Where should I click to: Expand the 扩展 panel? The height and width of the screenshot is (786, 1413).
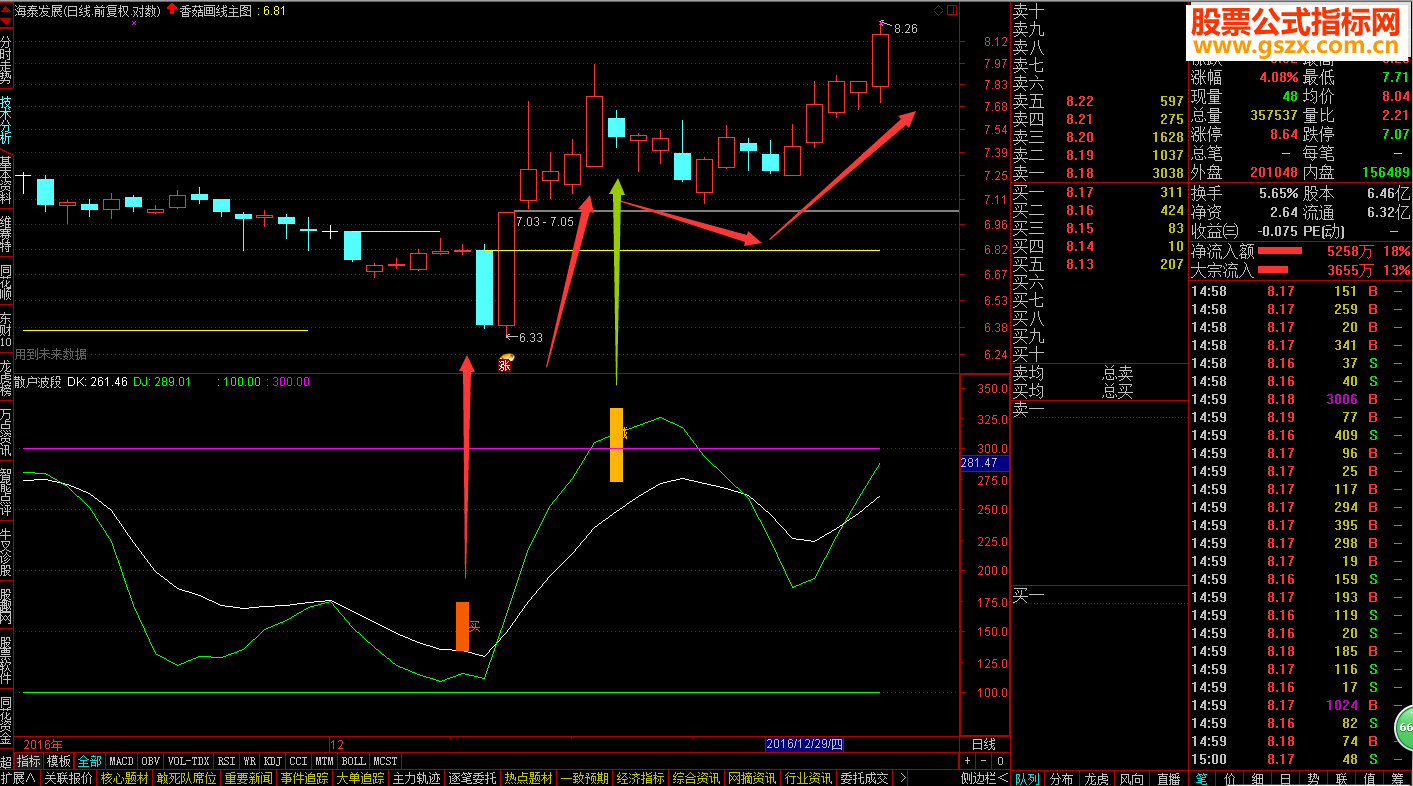(19, 778)
